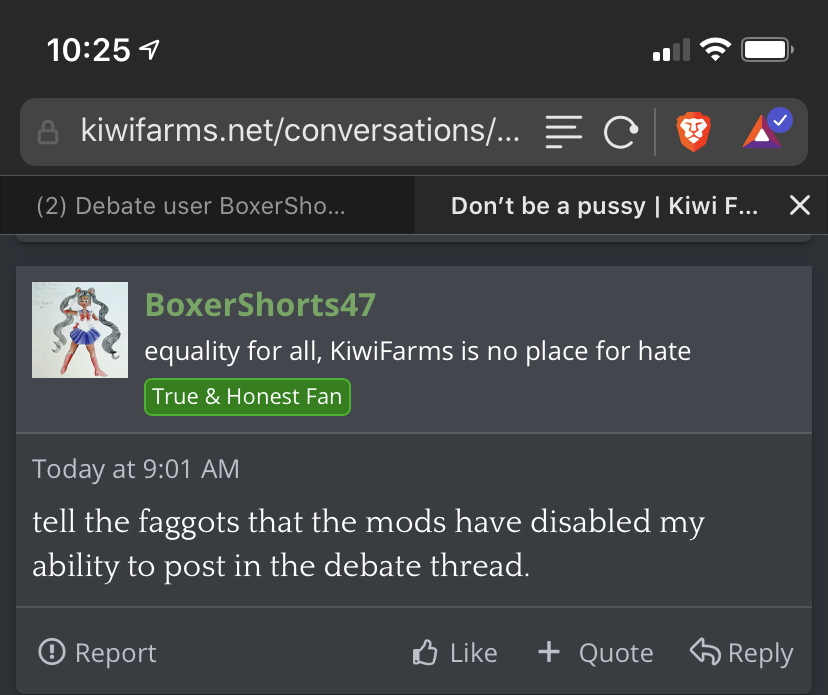Open BoxerShorts47 avatar thumbnail

pos(80,330)
